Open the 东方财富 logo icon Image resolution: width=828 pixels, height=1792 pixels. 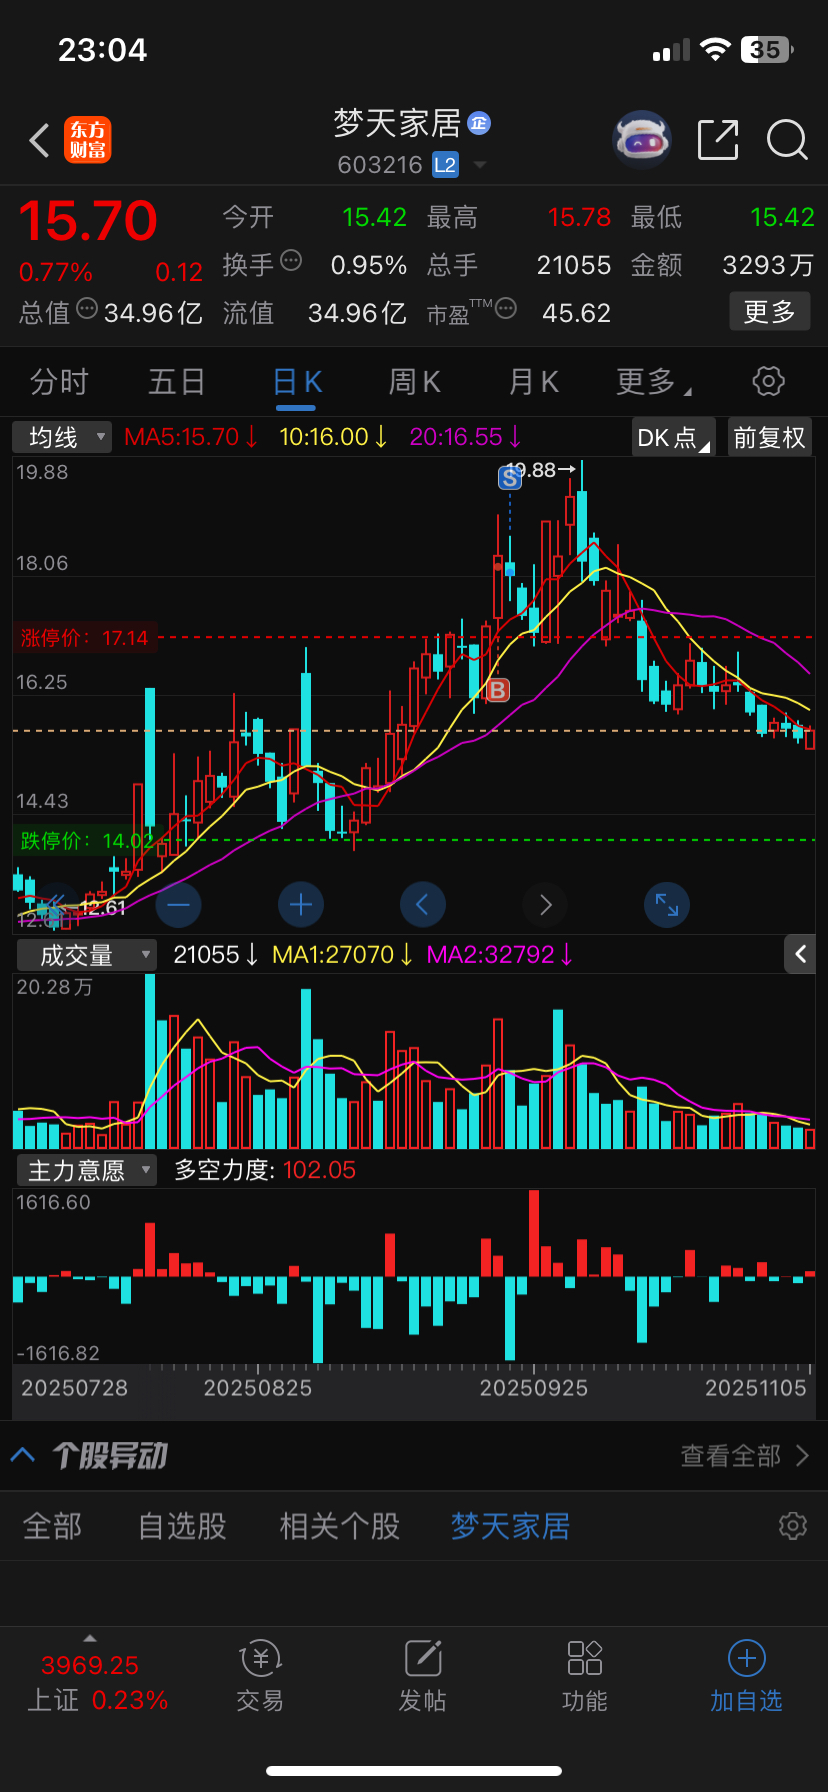tap(88, 140)
